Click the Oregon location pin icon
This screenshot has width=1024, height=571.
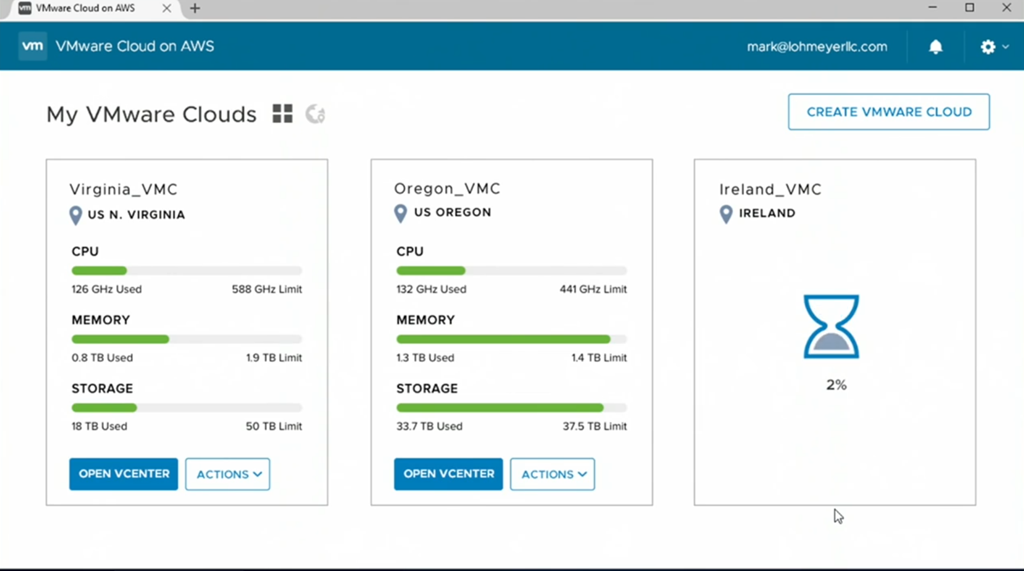click(x=400, y=213)
